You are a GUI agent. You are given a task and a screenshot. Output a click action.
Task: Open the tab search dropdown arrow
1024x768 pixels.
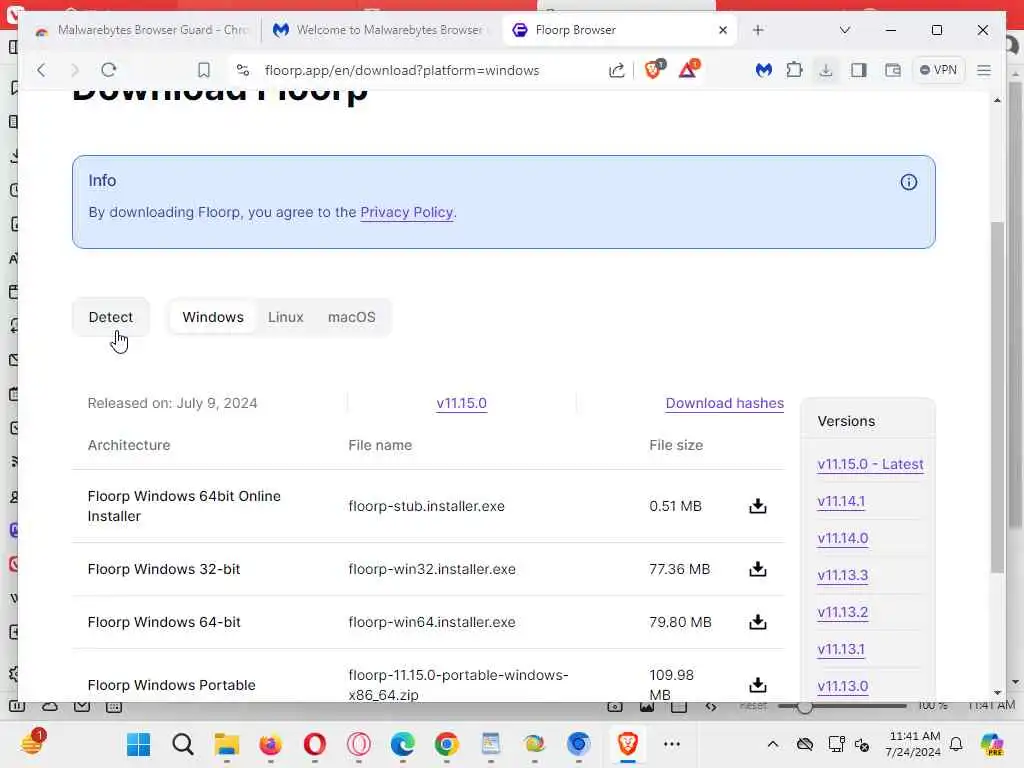(x=844, y=30)
